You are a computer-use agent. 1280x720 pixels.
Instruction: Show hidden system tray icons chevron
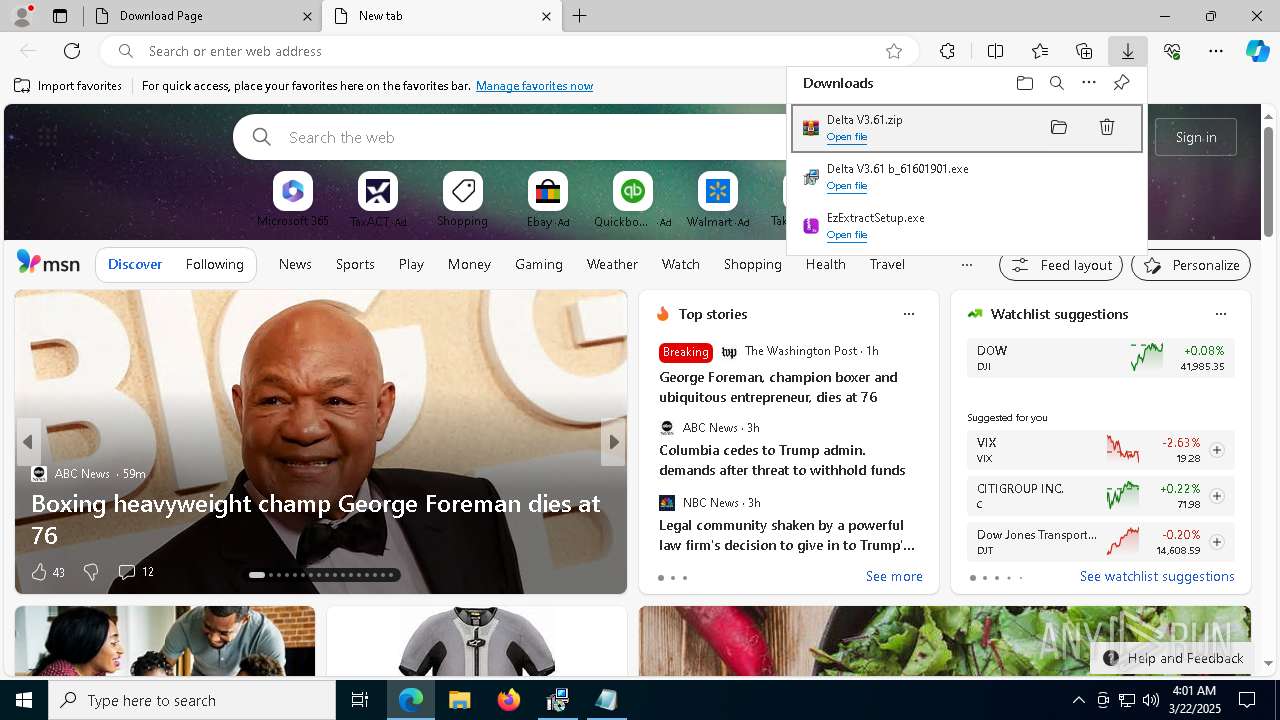1078,700
